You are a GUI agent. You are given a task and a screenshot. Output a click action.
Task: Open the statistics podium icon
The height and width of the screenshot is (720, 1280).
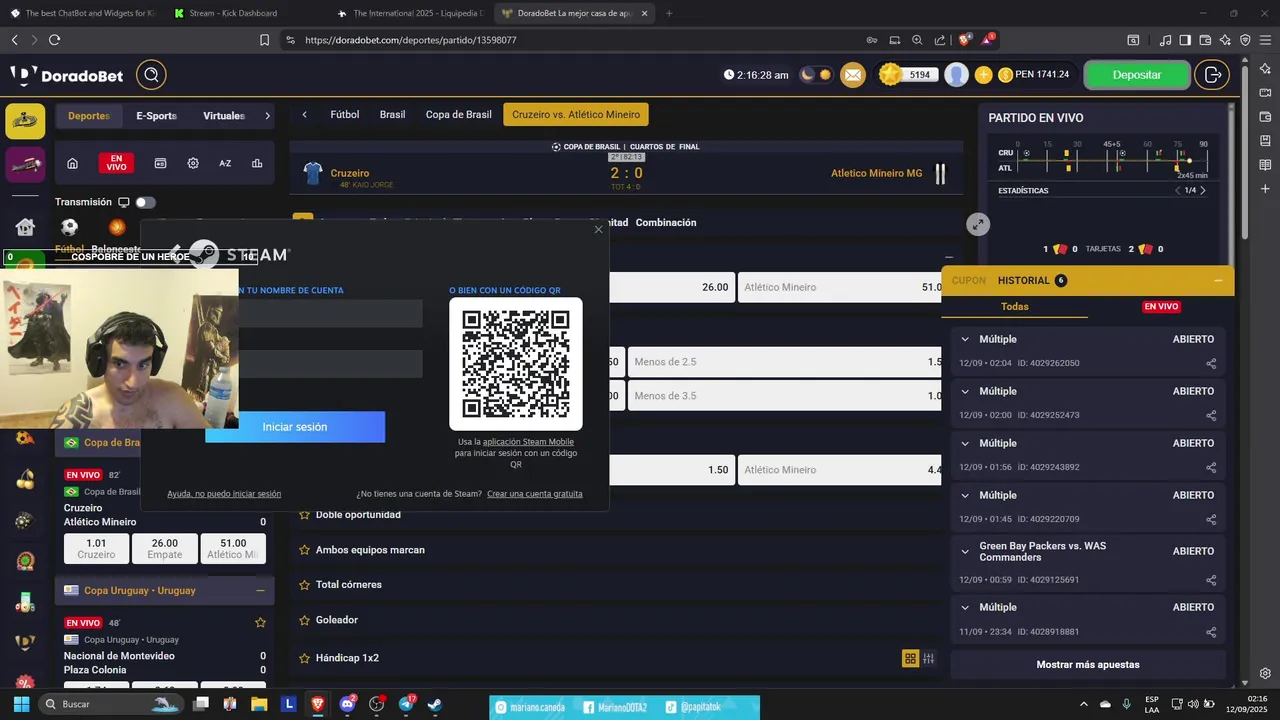(x=257, y=163)
